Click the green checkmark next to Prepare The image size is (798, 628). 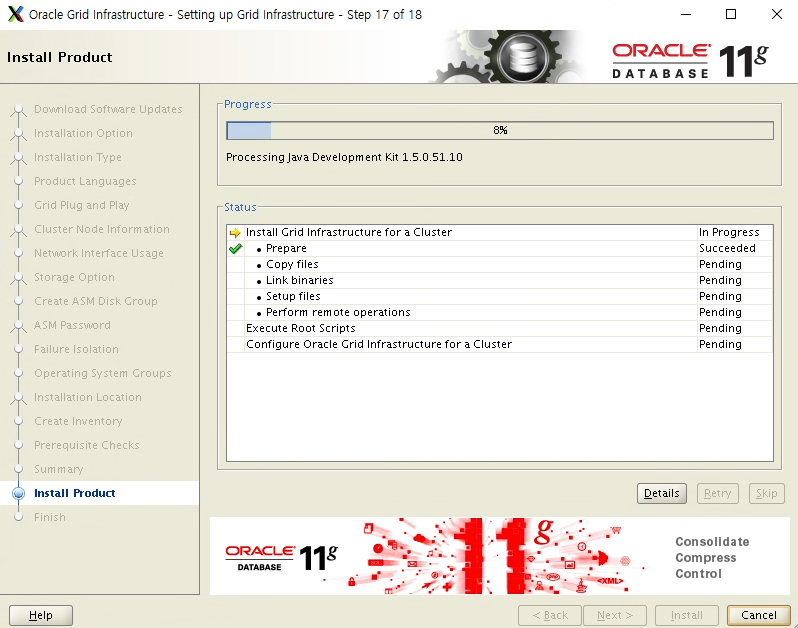(235, 248)
